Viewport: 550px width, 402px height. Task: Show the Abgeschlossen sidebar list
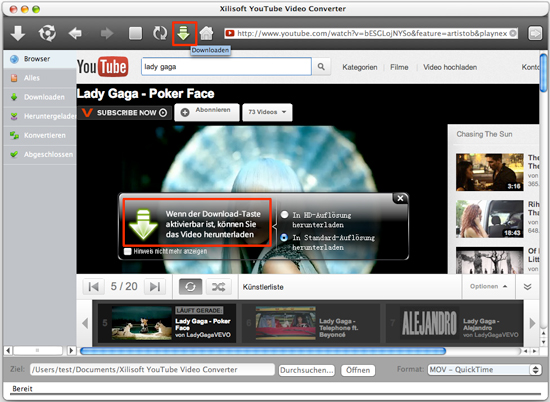(x=40, y=154)
